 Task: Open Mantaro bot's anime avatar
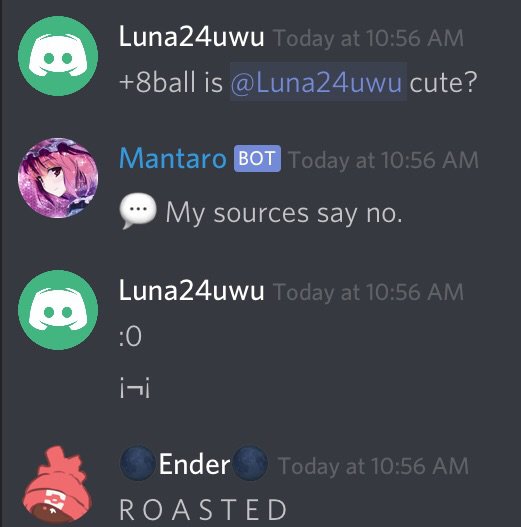[x=58, y=178]
